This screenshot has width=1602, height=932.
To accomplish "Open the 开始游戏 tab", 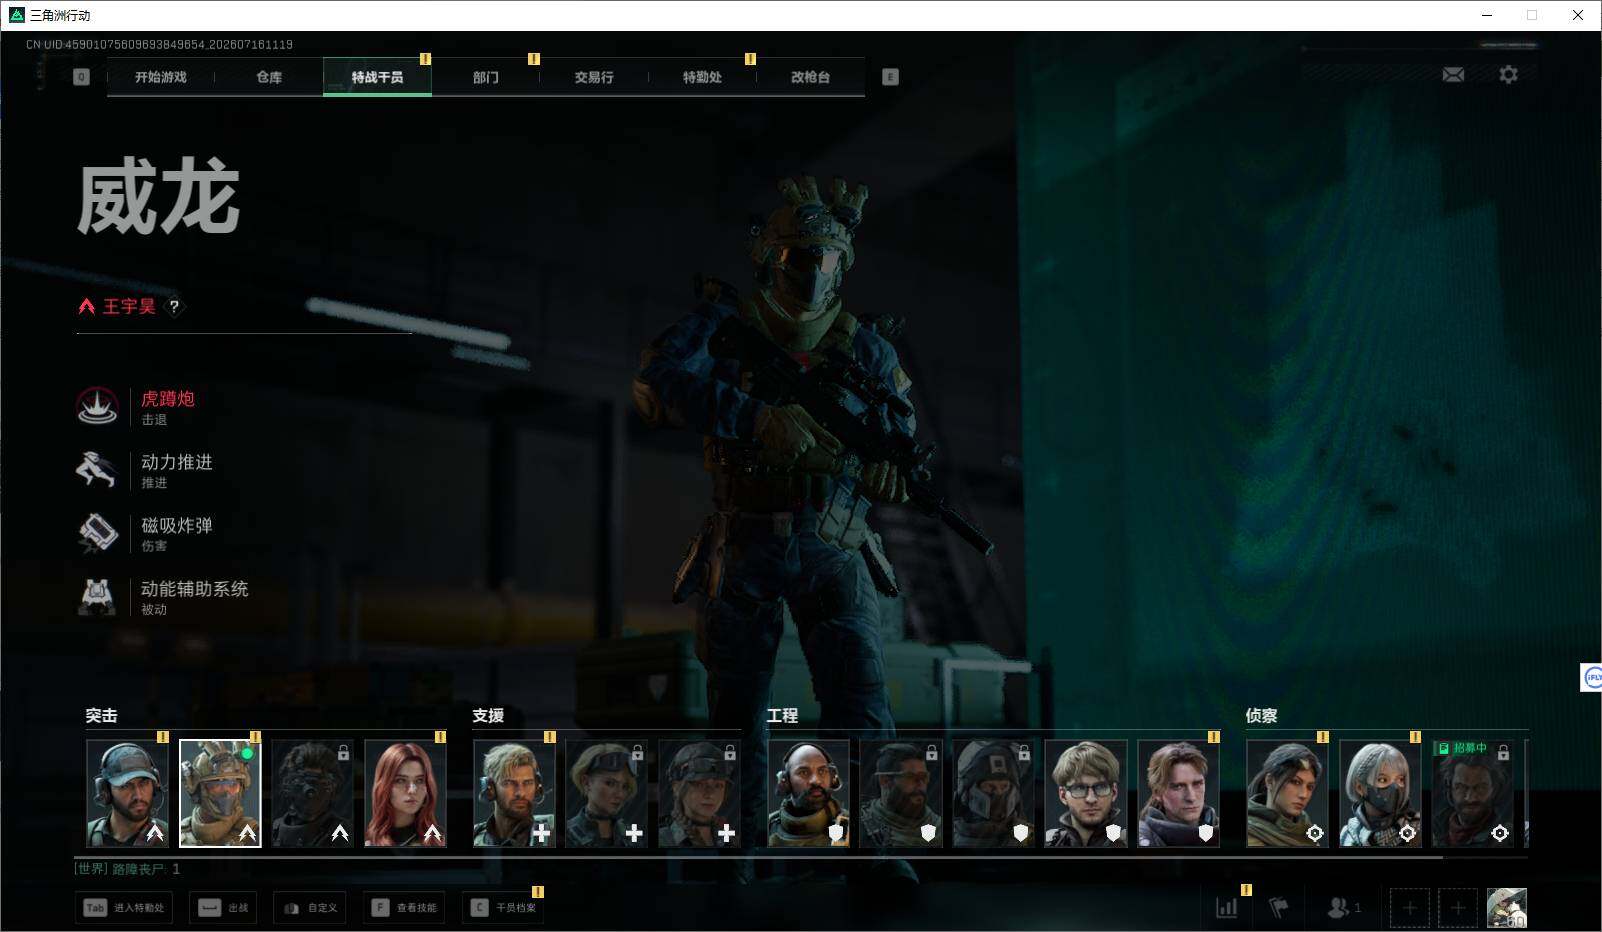I will 161,77.
